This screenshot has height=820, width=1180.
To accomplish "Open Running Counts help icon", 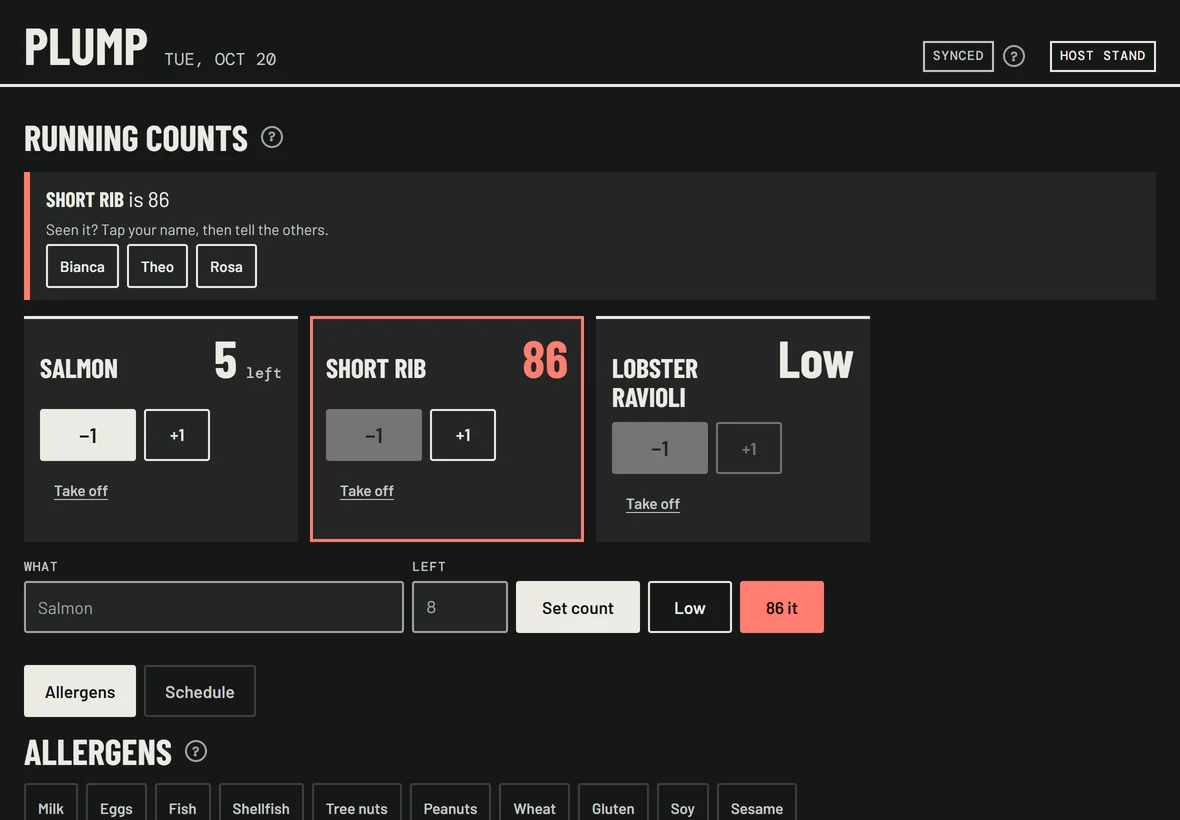I will 272,138.
